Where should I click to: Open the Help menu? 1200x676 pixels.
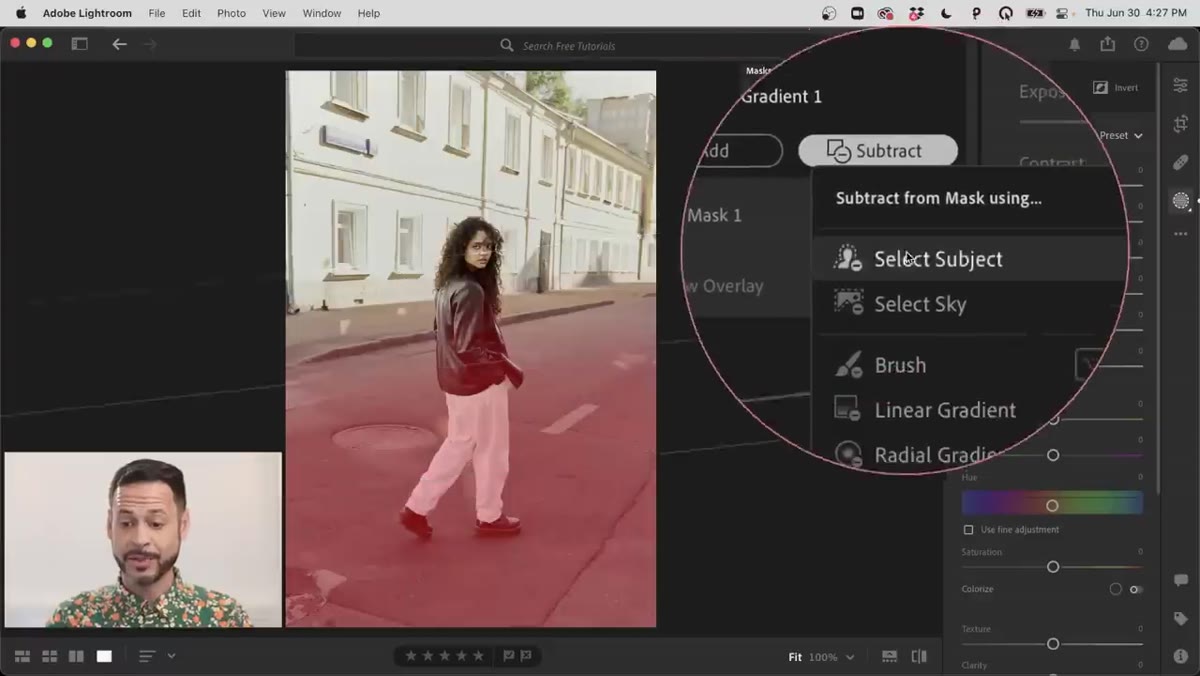[x=369, y=13]
